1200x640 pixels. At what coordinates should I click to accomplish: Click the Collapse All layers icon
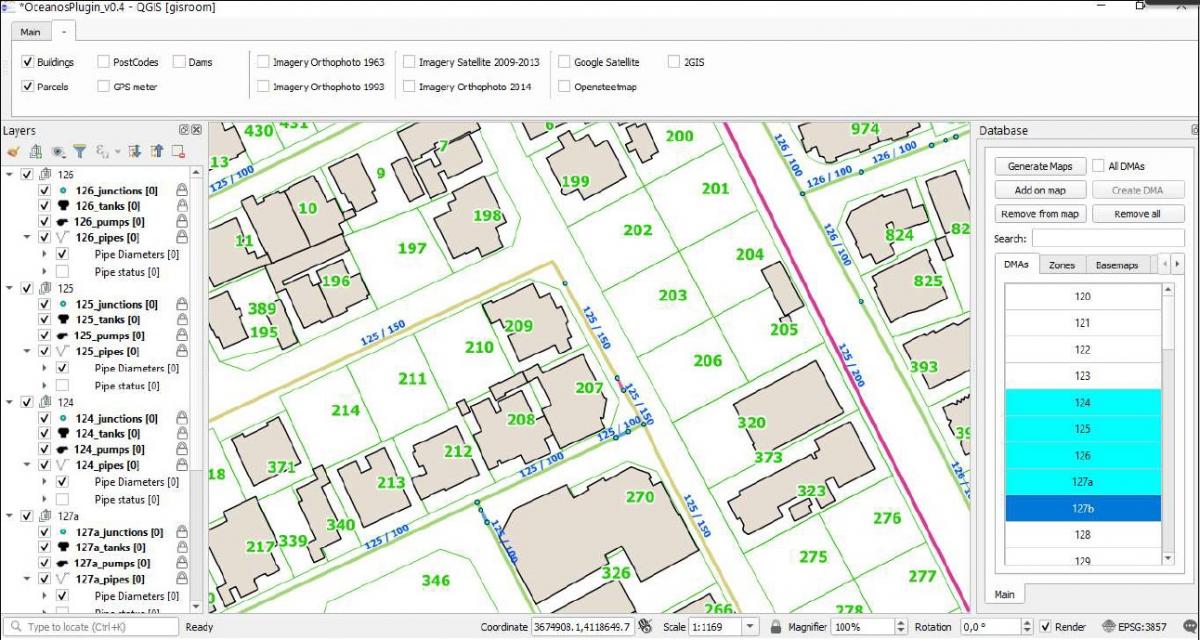click(156, 152)
